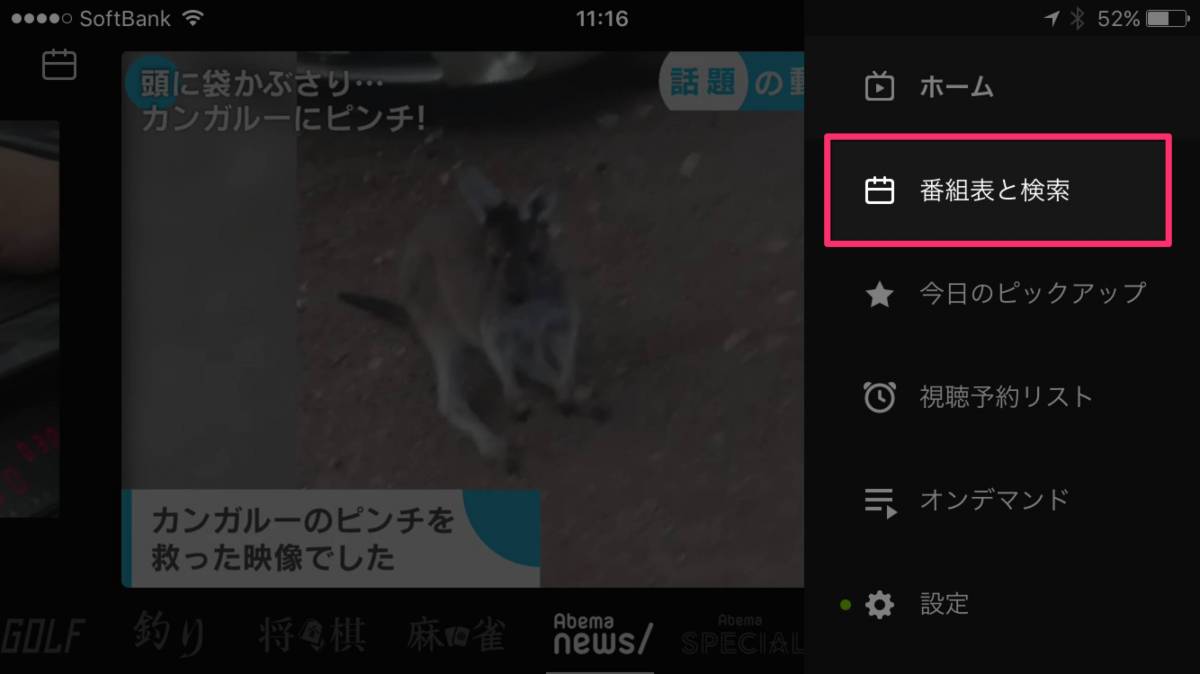Image resolution: width=1200 pixels, height=674 pixels.
Task: Select 今日のピックアップ menu entry
Action: coord(1032,294)
